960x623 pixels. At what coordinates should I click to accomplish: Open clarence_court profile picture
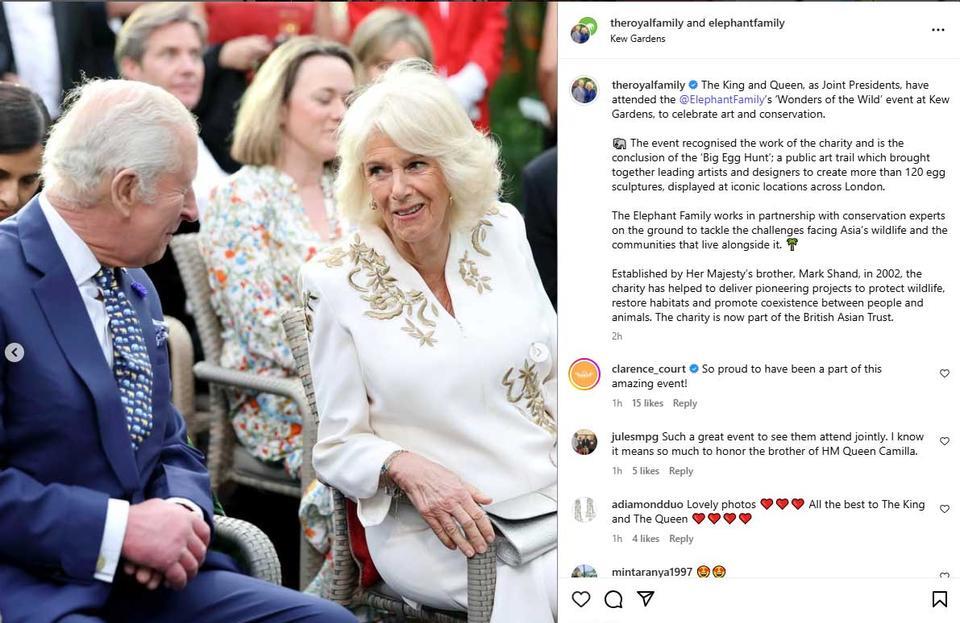pos(584,375)
